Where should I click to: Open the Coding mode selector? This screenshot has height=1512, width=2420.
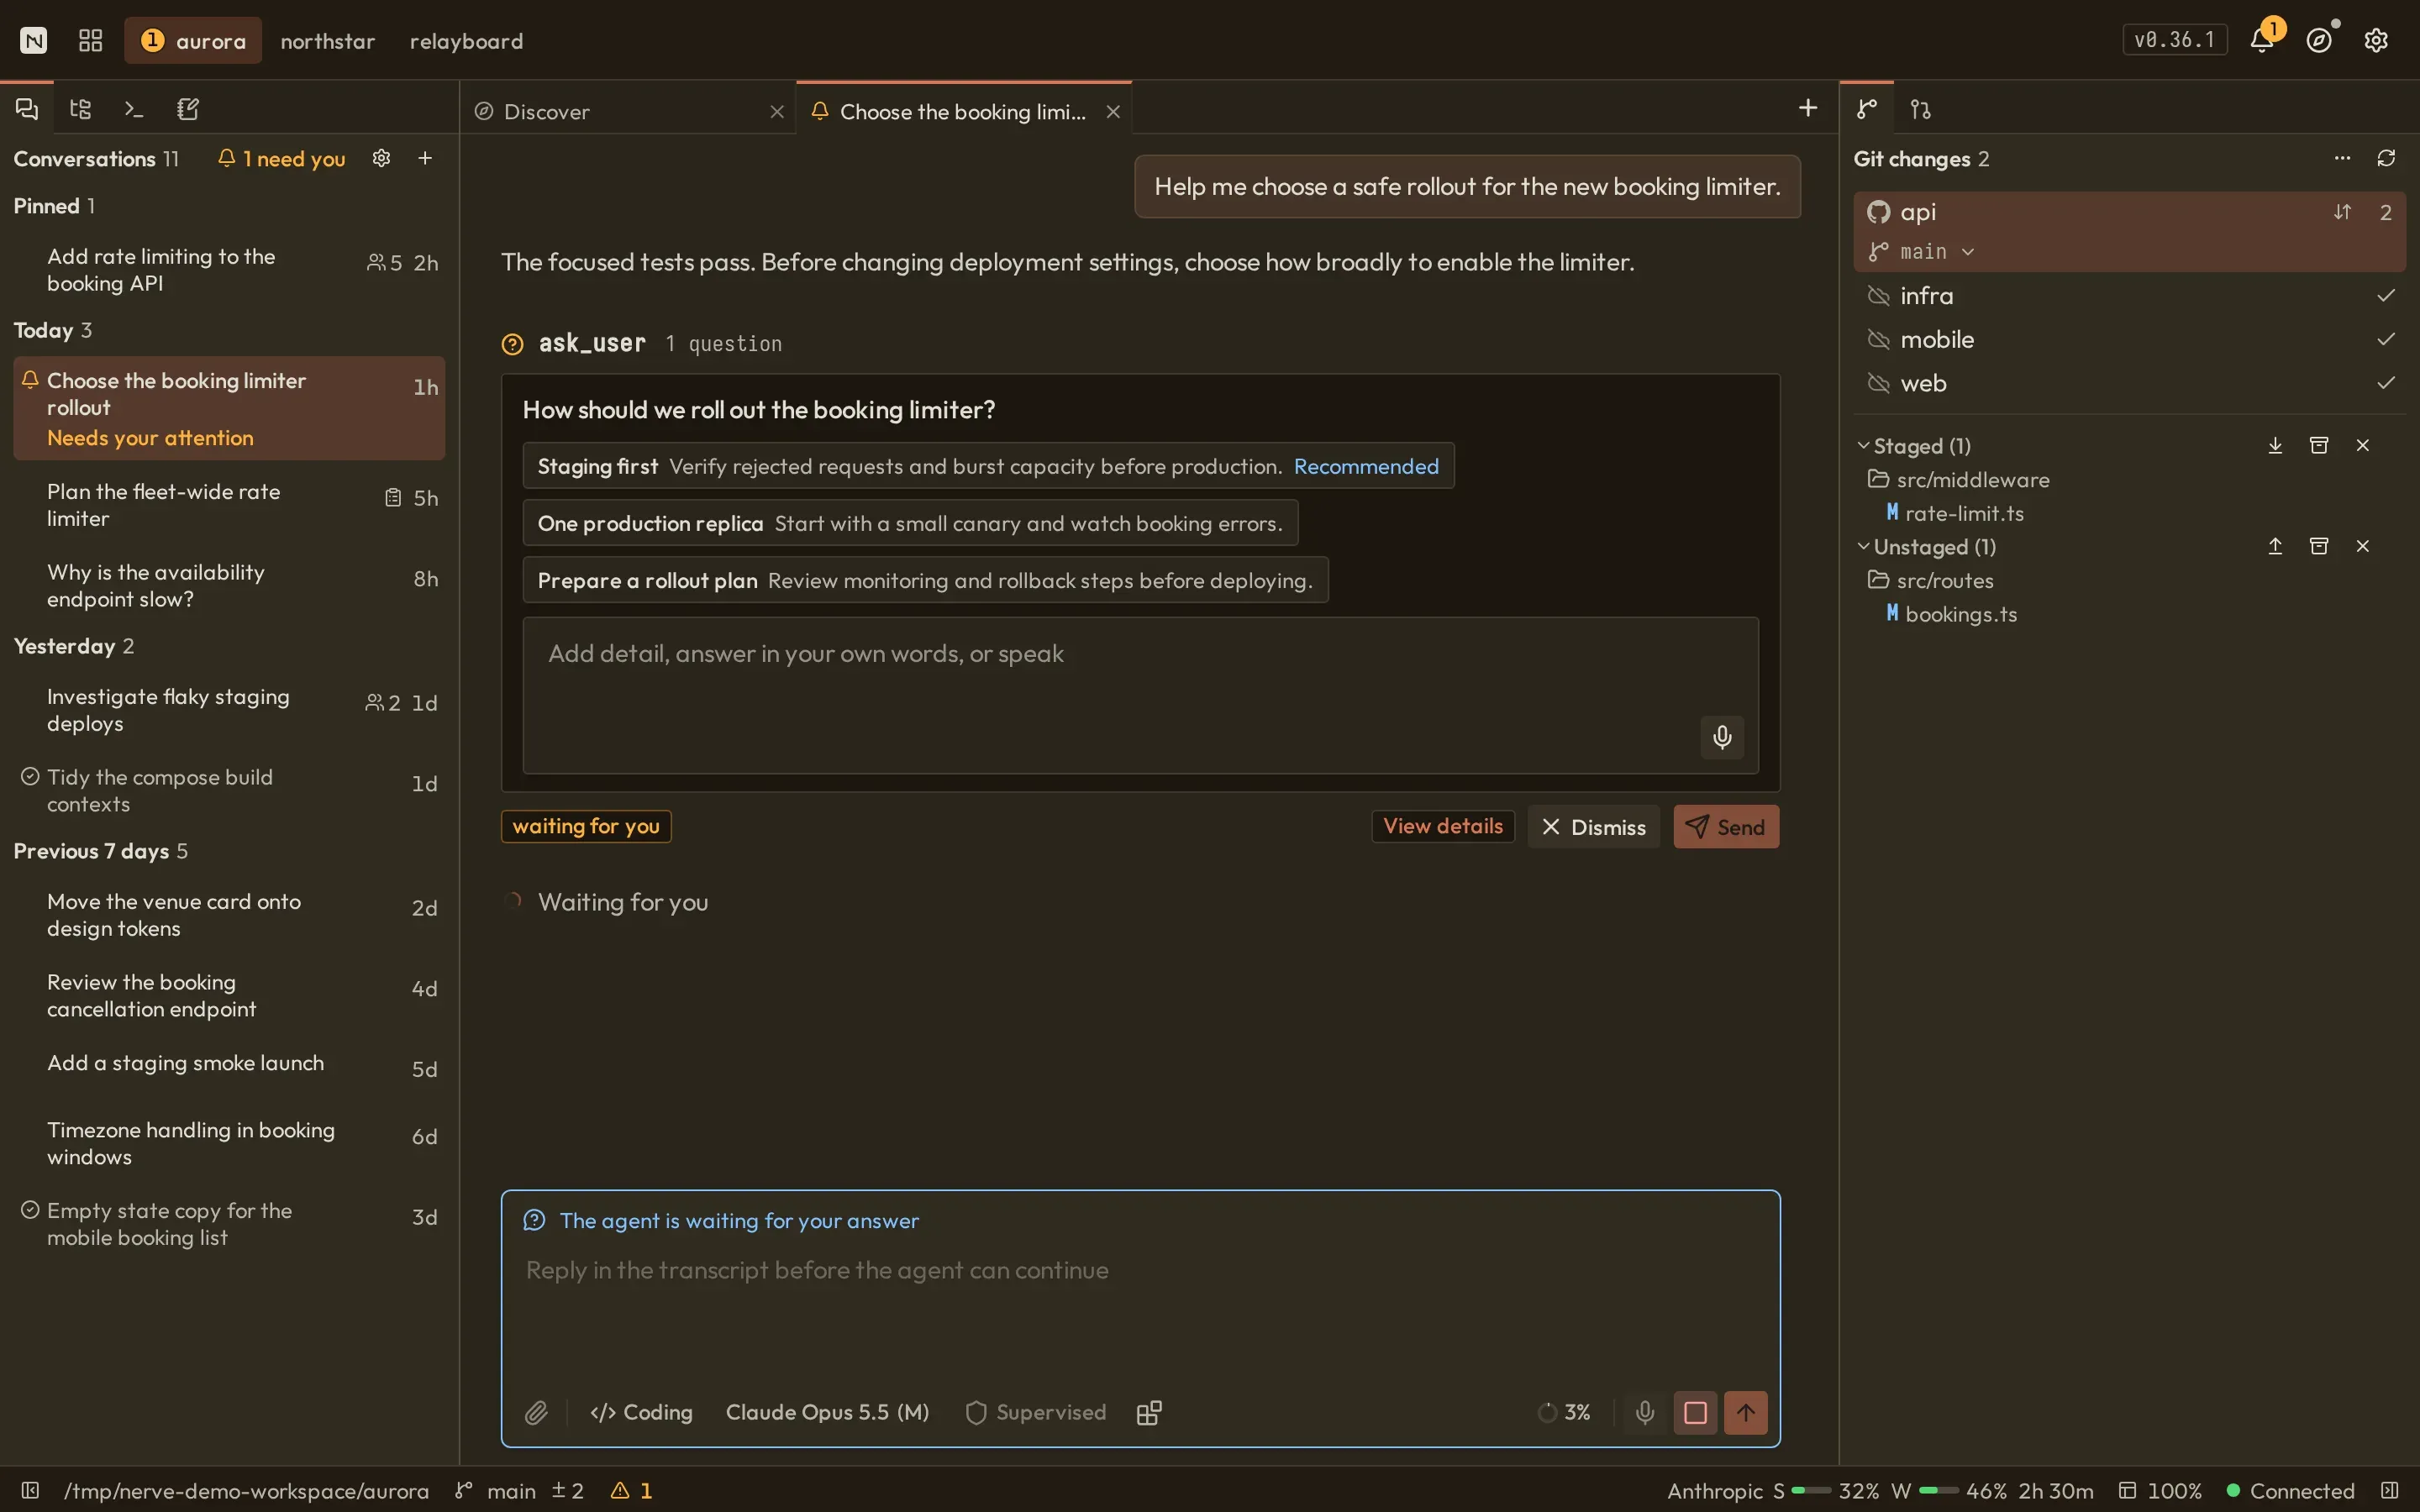pos(641,1412)
